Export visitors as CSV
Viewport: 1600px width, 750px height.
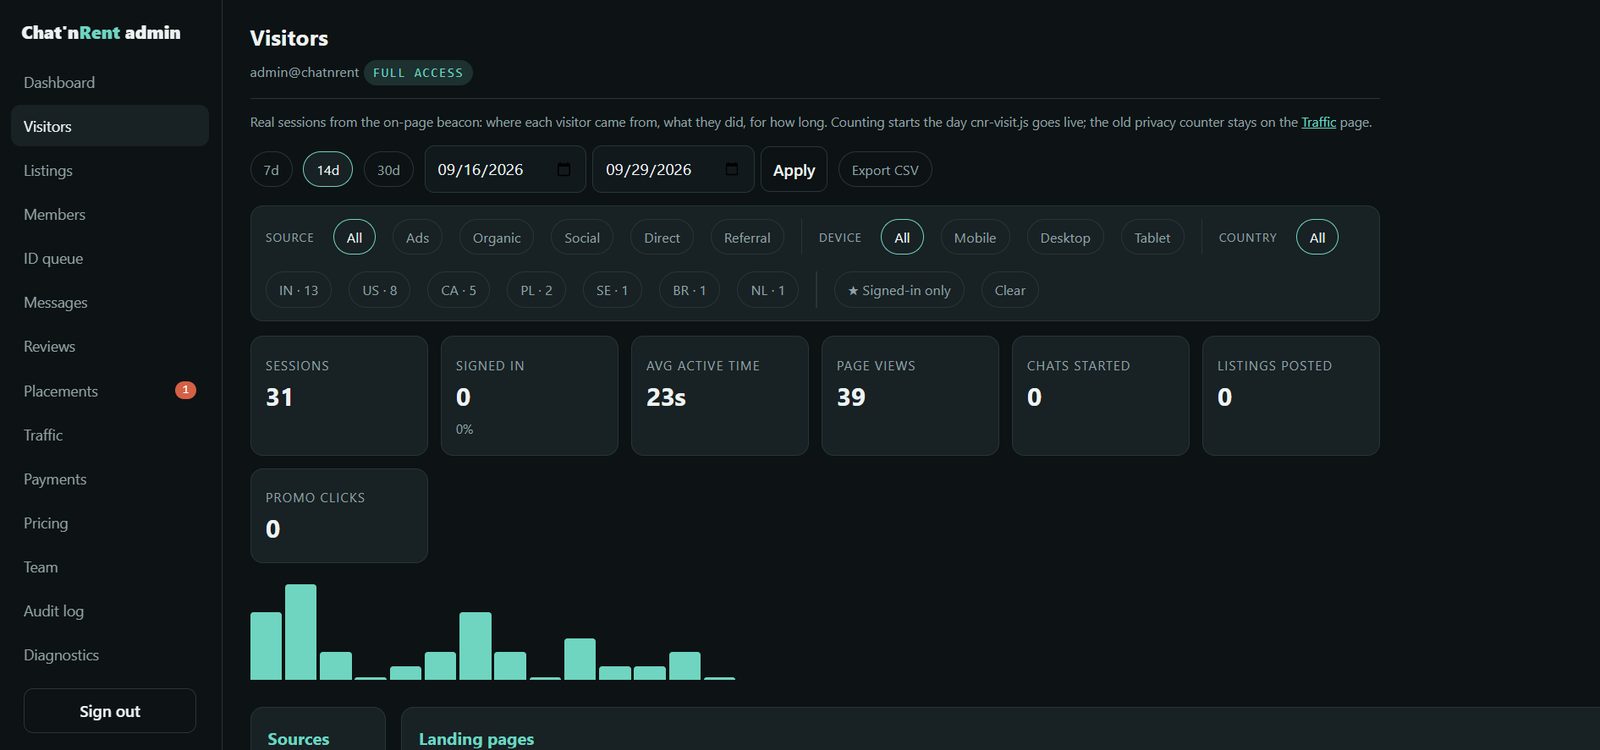click(x=885, y=170)
